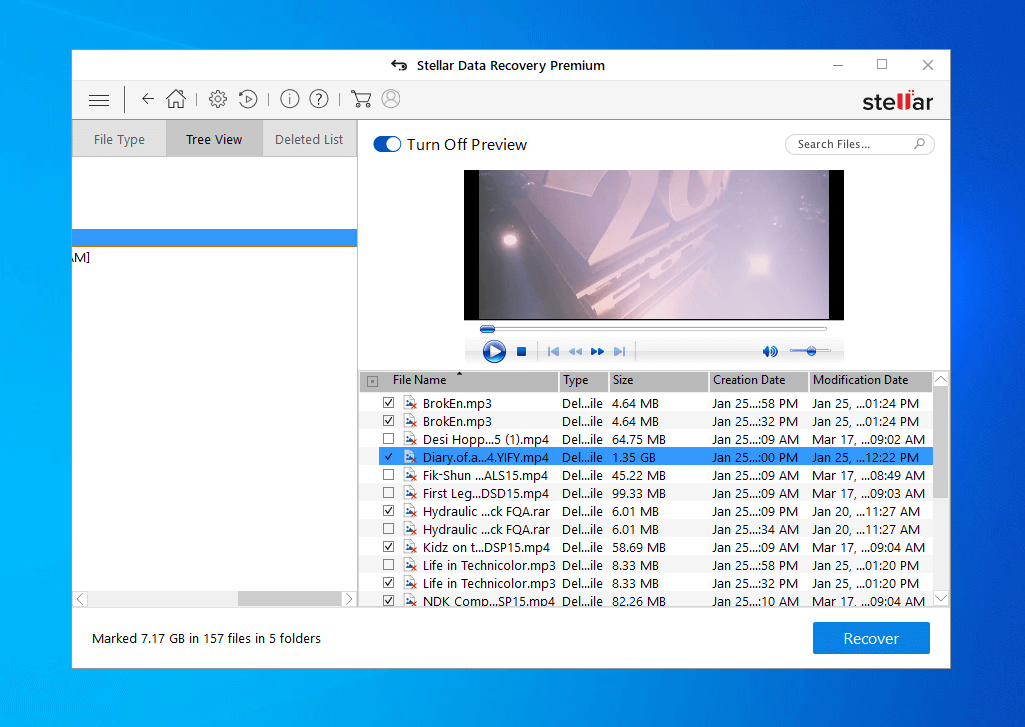1025x727 pixels.
Task: Adjust the volume slider
Action: point(811,352)
